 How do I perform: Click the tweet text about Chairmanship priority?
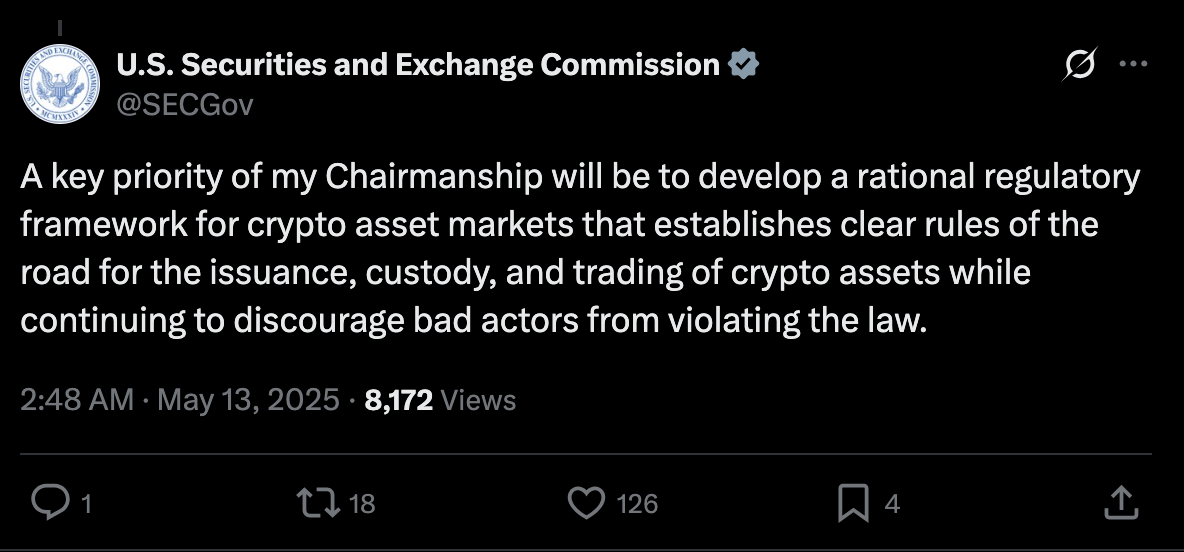[x=580, y=249]
